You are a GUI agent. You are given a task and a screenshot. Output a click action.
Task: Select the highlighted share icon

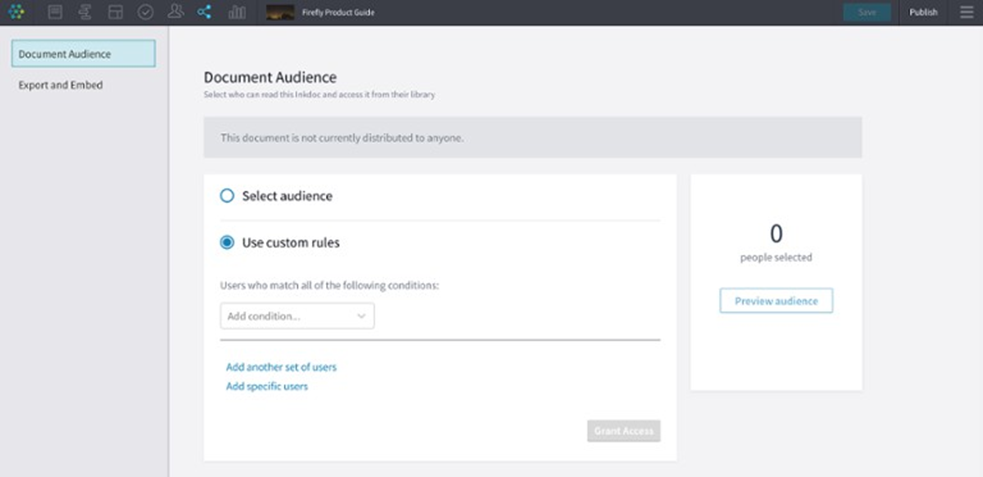pos(205,12)
